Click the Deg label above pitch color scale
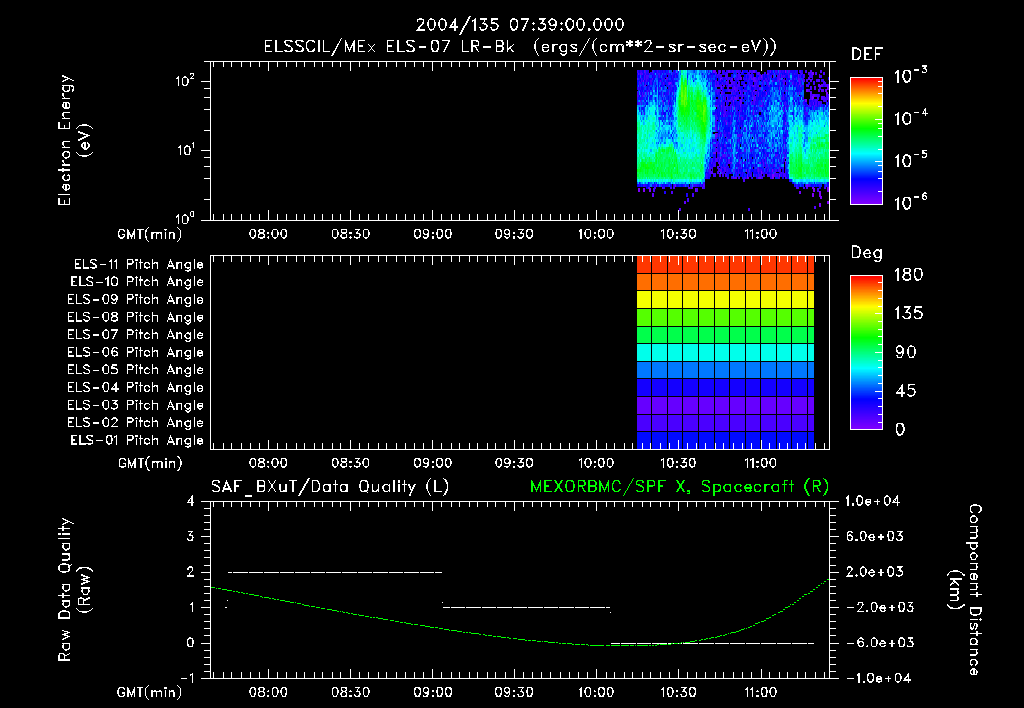This screenshot has height=708, width=1024. pos(866,253)
